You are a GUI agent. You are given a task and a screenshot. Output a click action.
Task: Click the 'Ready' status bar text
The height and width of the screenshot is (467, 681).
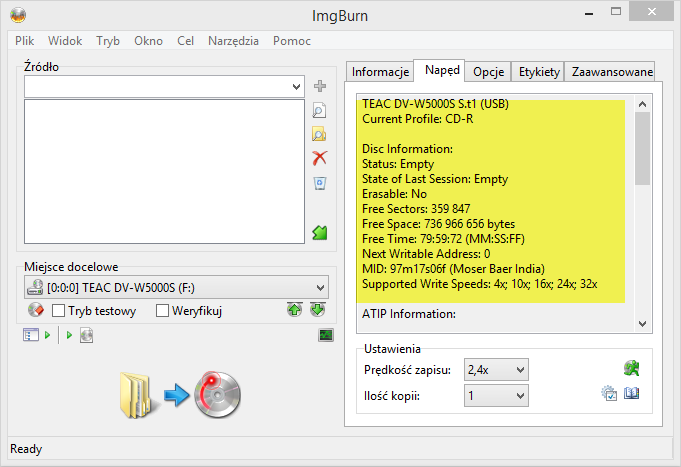[26, 449]
